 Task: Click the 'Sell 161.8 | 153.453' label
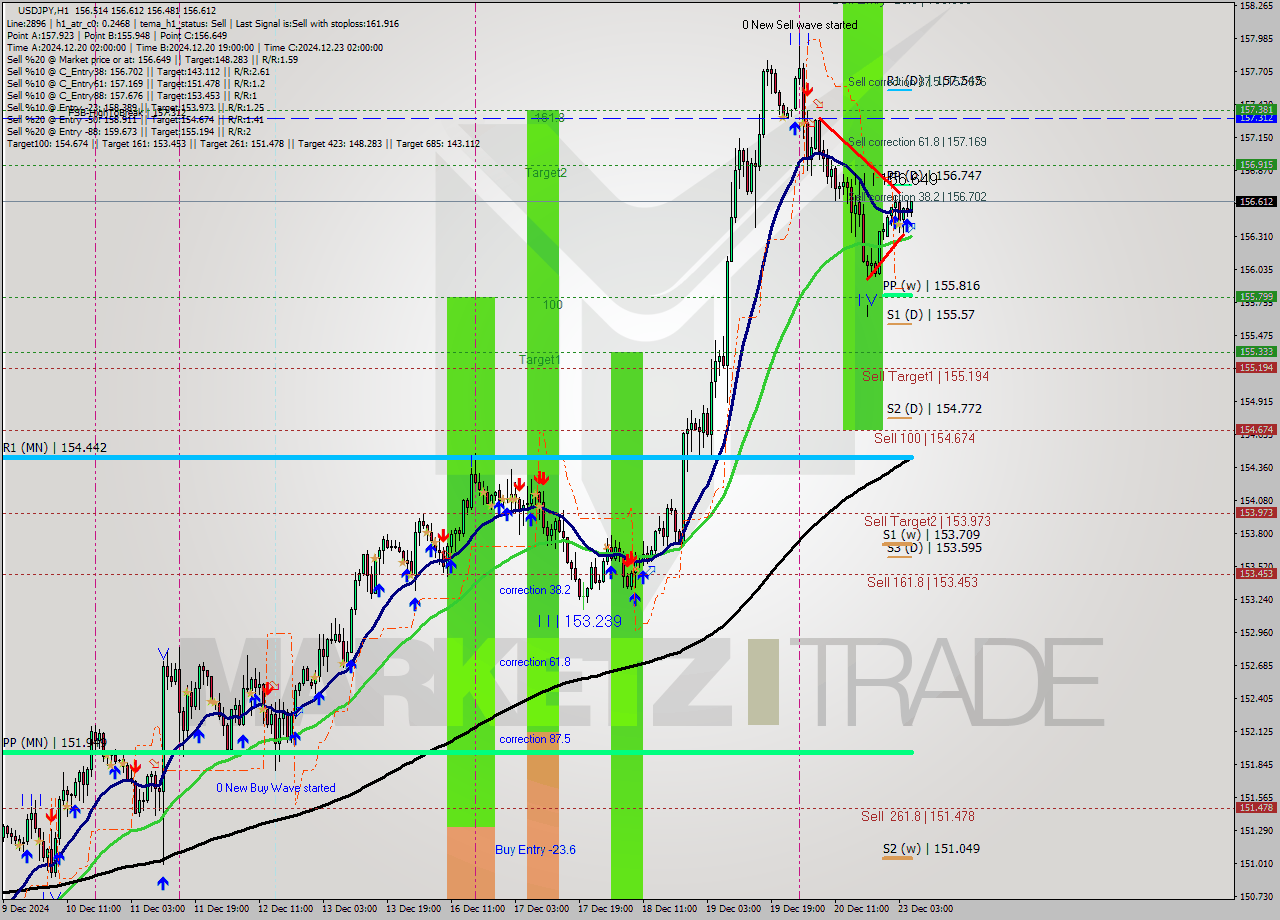point(922,582)
